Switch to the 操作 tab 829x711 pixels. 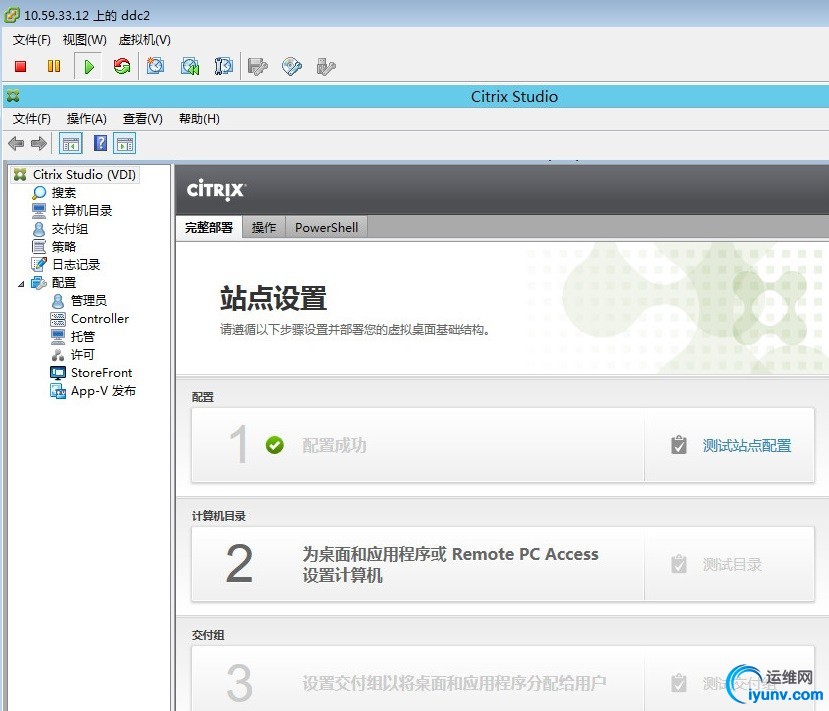coord(264,228)
